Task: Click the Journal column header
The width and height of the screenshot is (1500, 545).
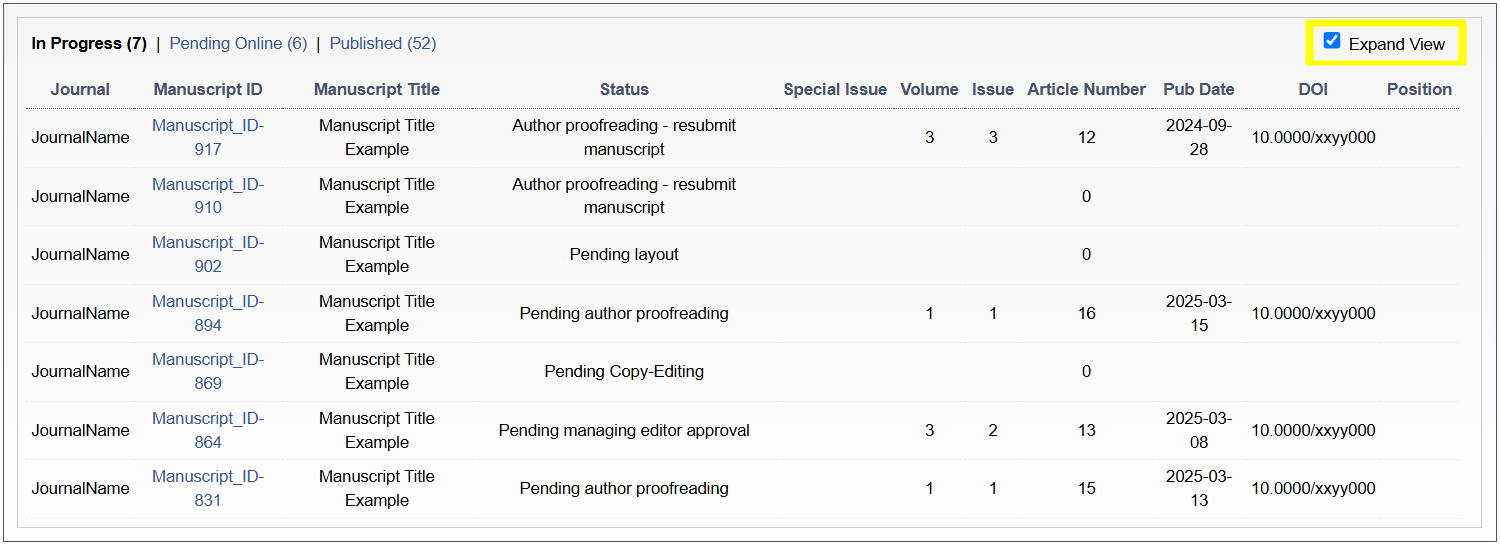Action: 80,89
